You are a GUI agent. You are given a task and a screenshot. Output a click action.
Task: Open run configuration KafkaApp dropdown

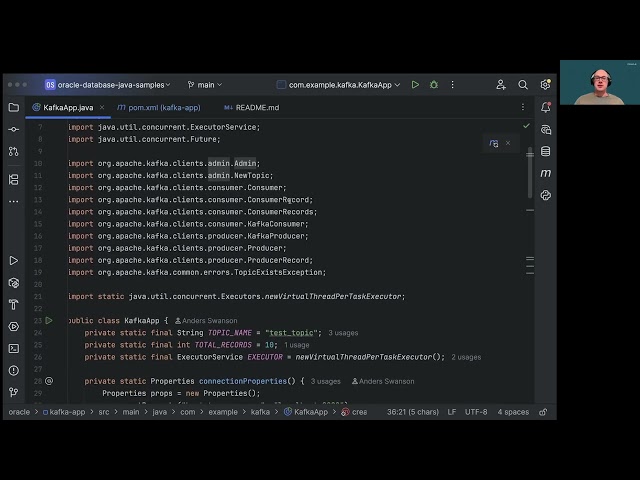[x=338, y=85]
